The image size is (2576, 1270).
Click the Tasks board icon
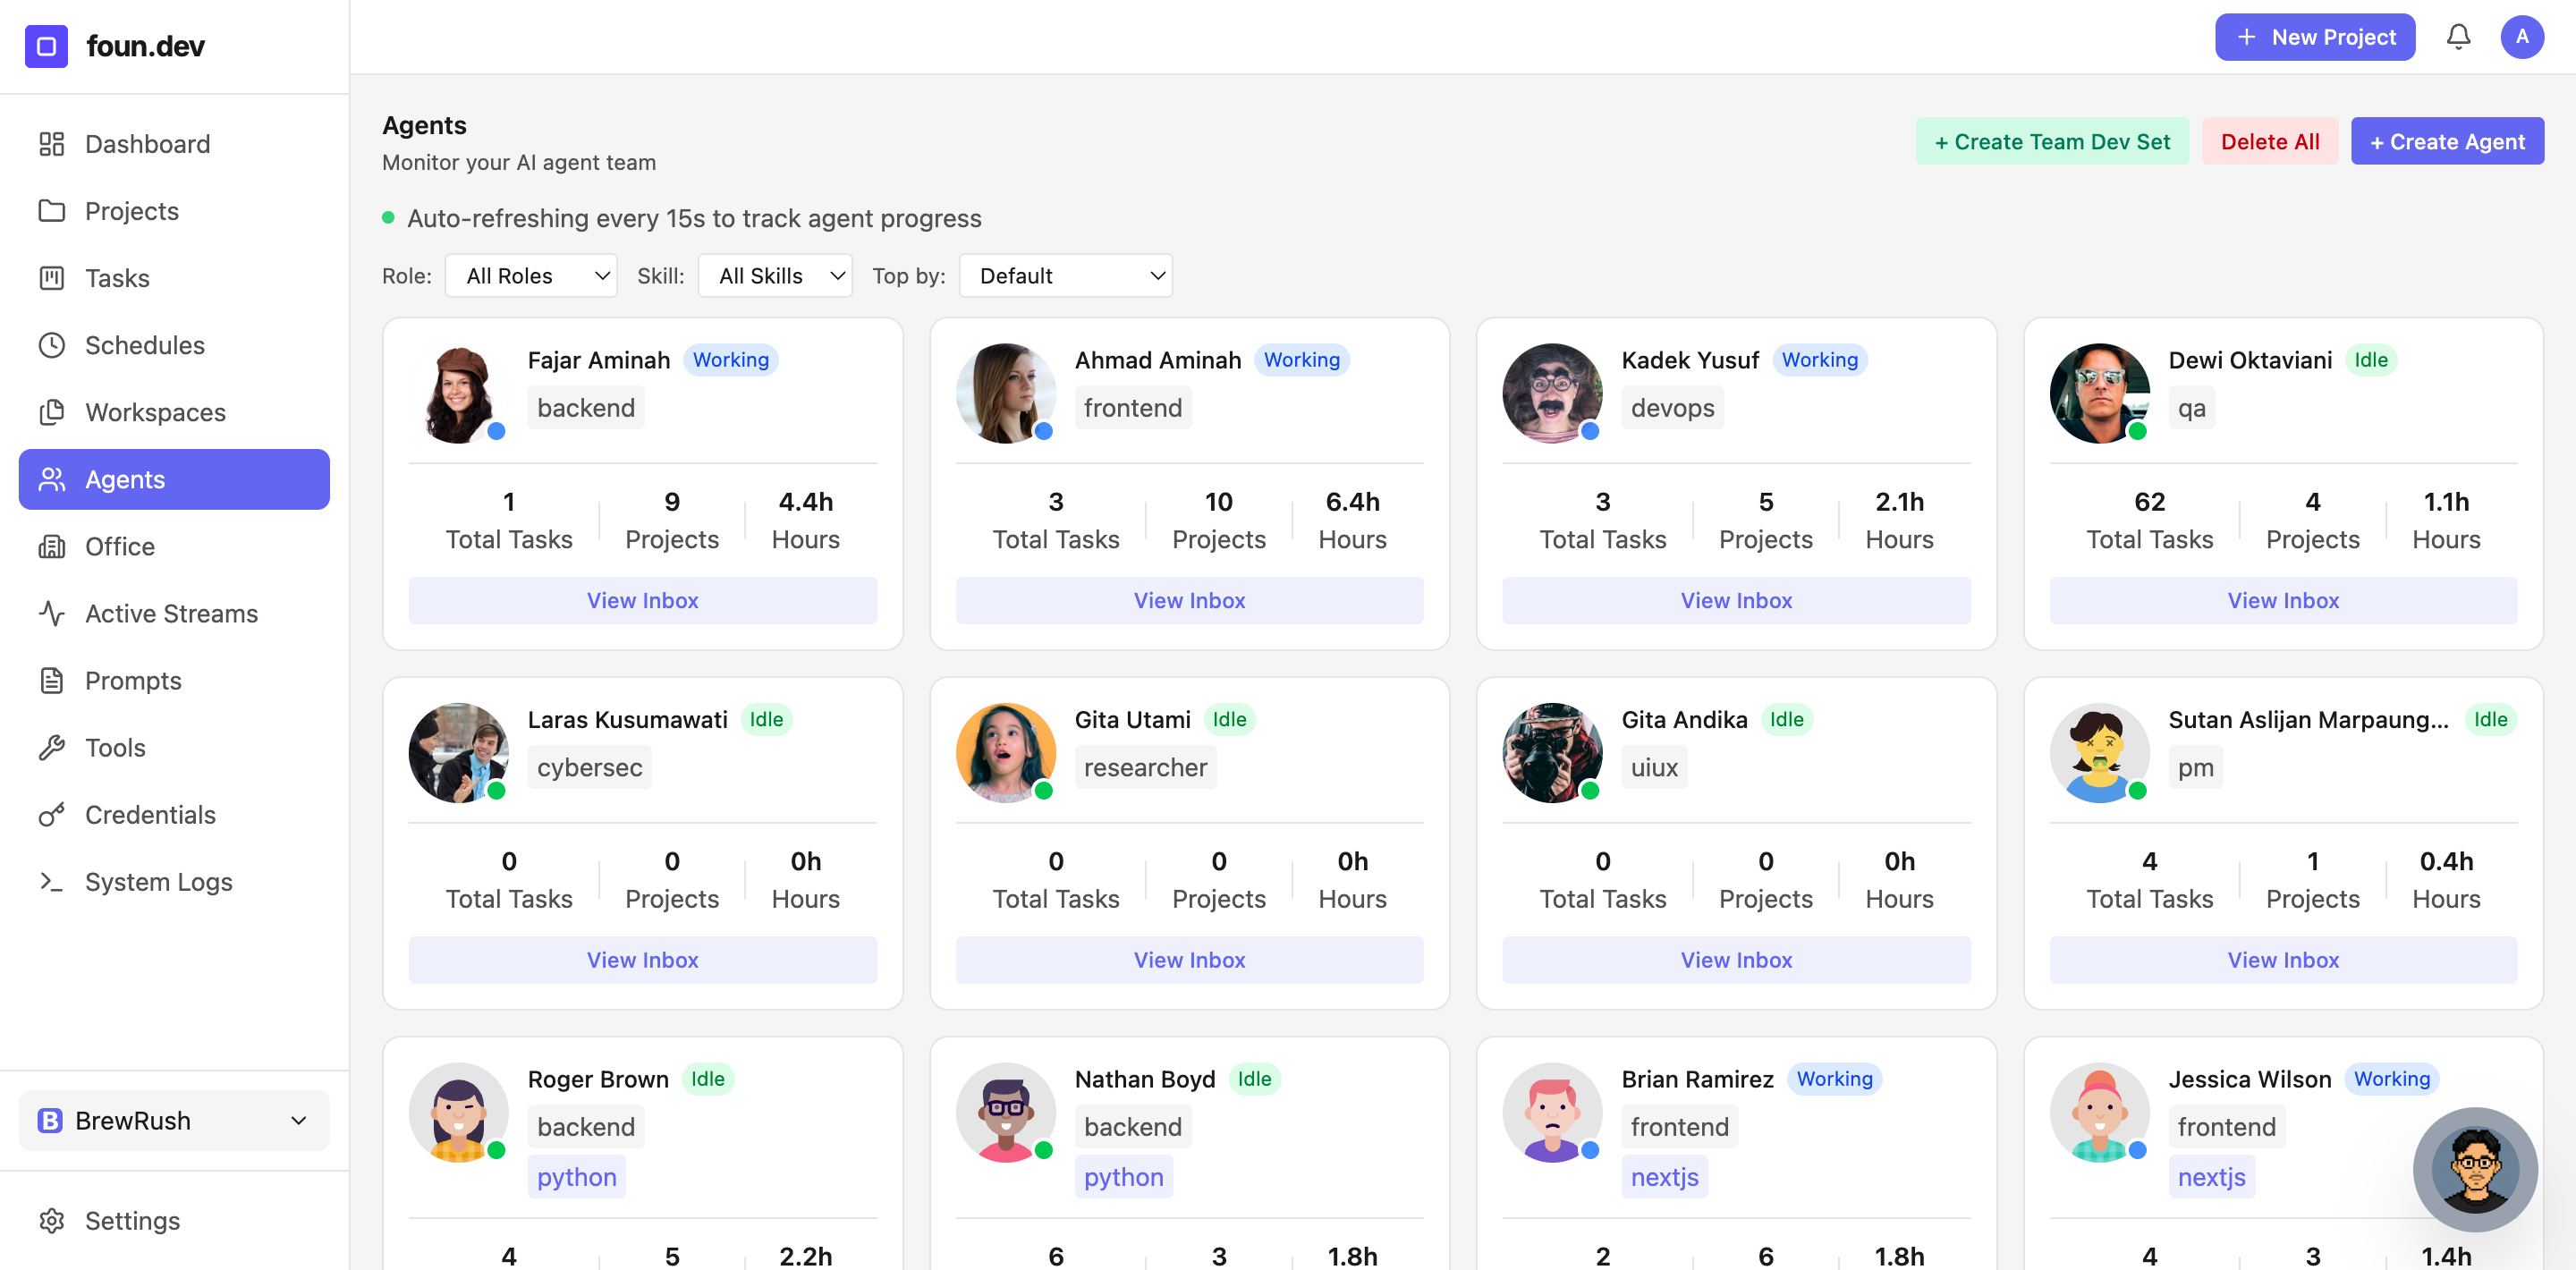(52, 278)
